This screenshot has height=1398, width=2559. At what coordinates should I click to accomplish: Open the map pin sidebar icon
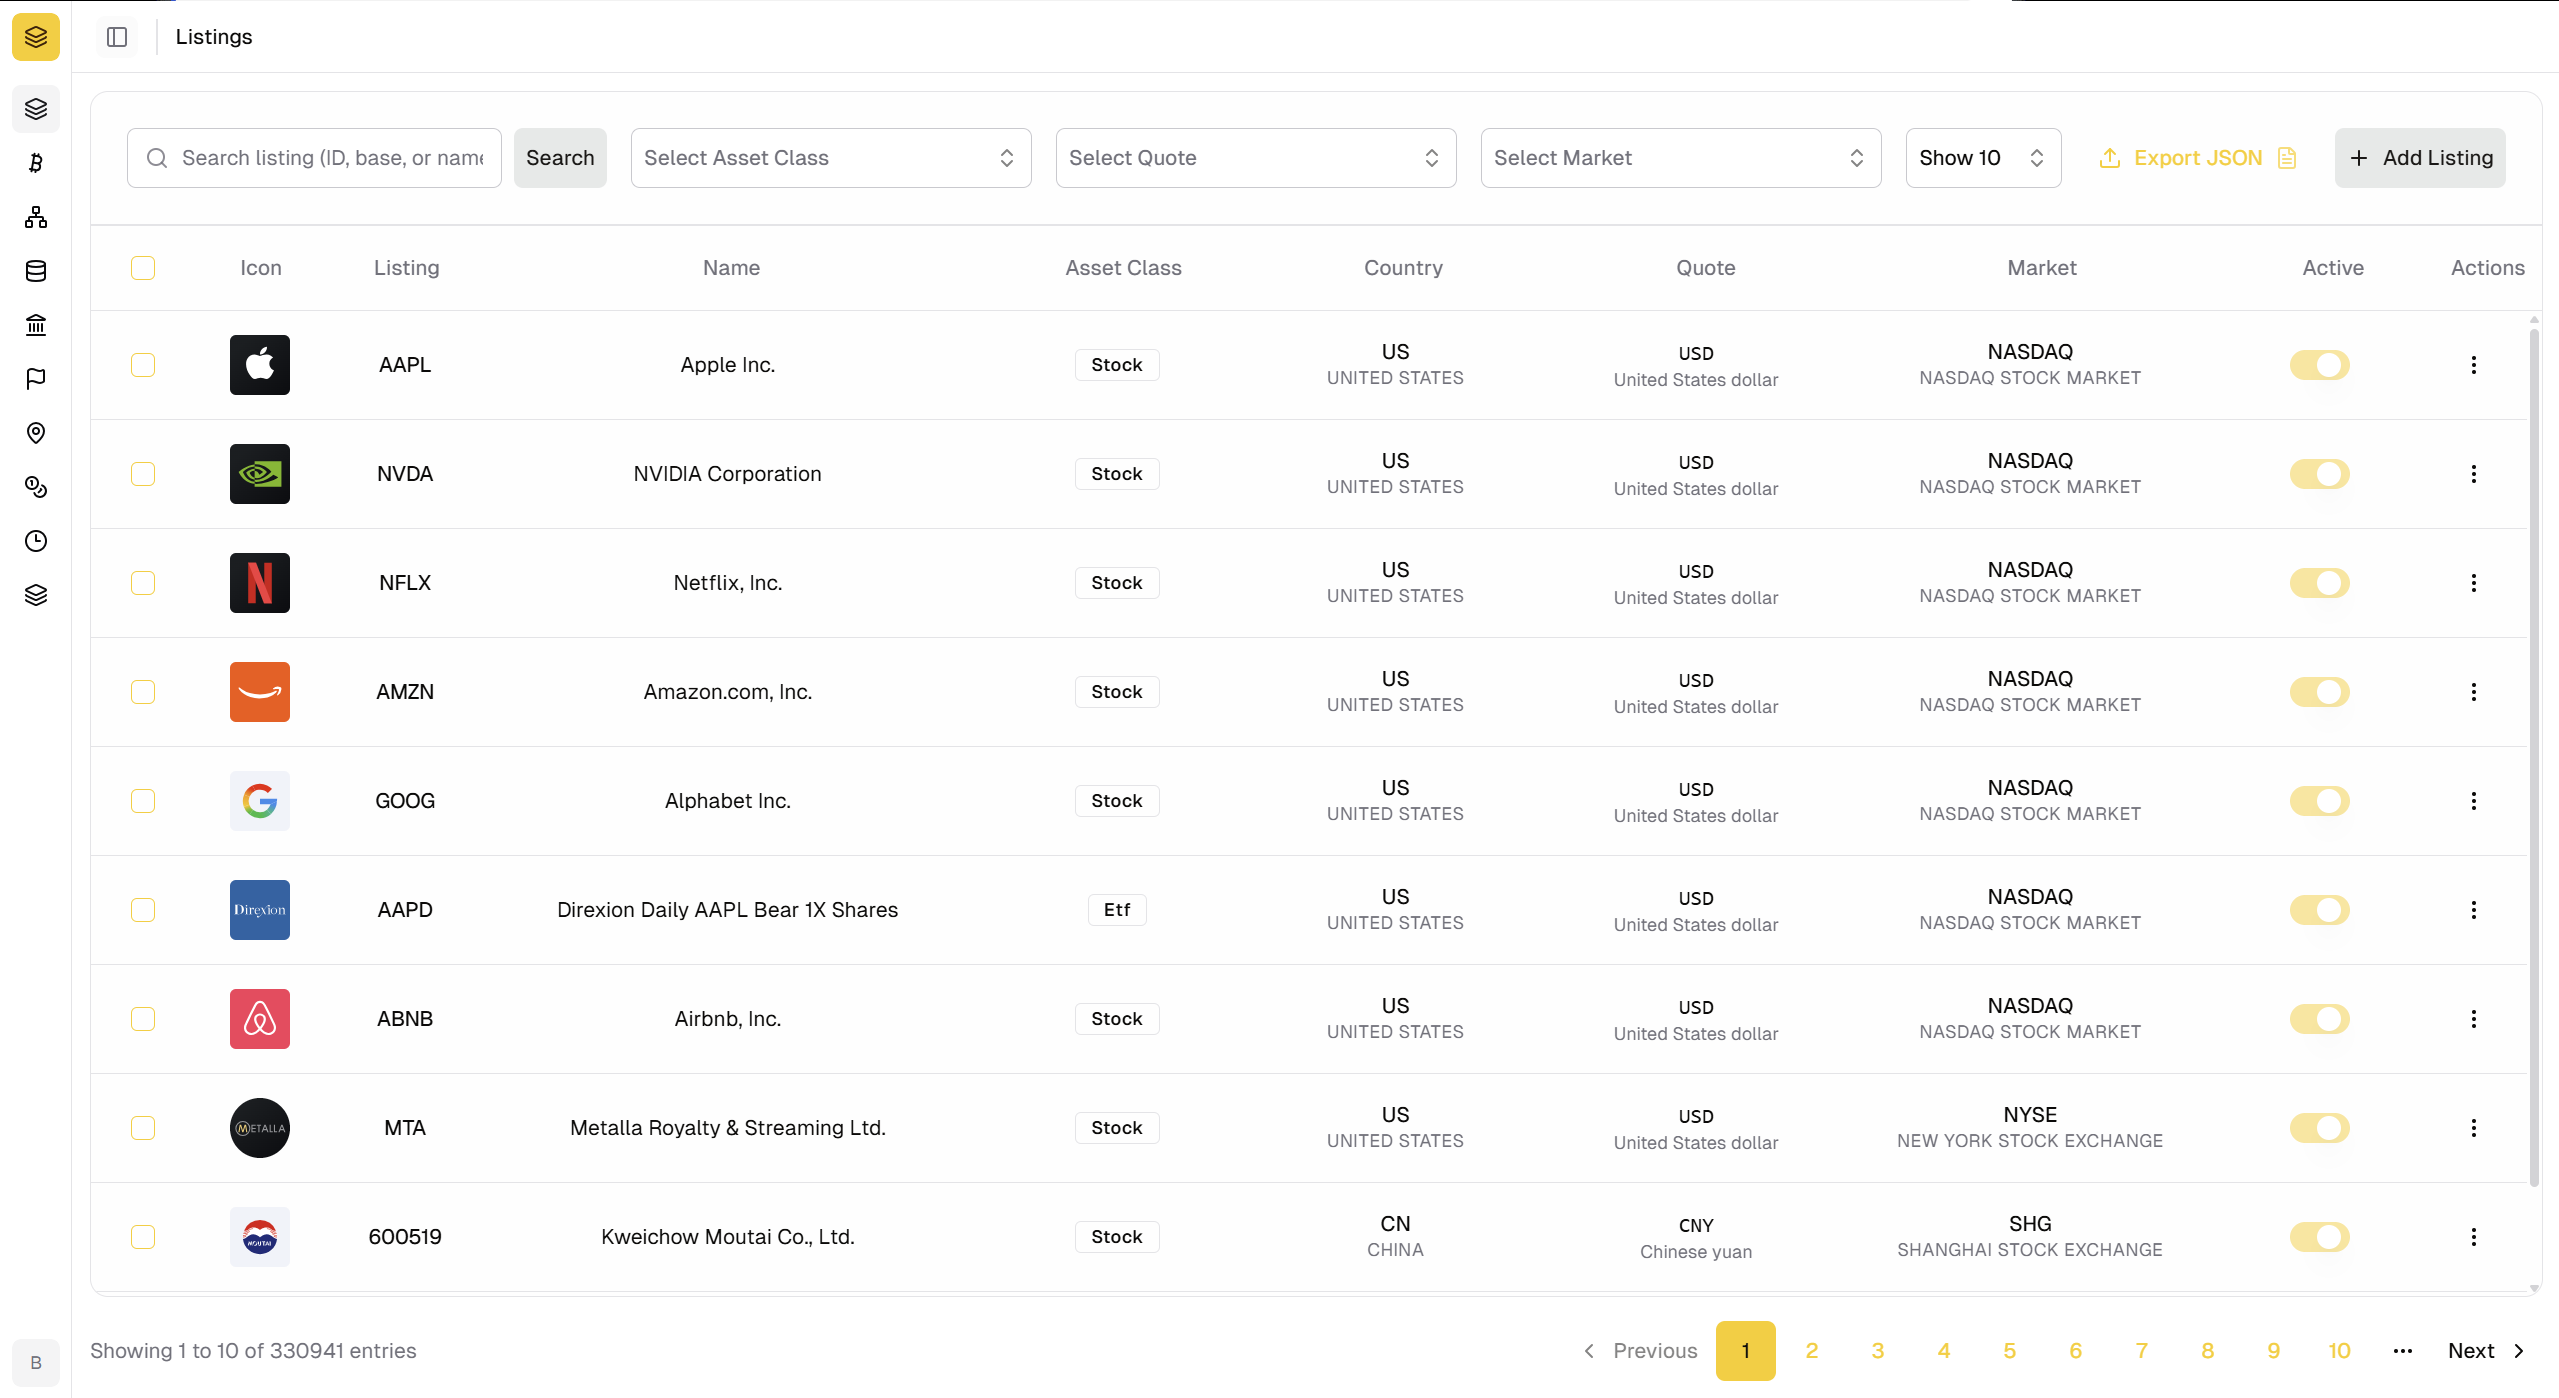36,433
